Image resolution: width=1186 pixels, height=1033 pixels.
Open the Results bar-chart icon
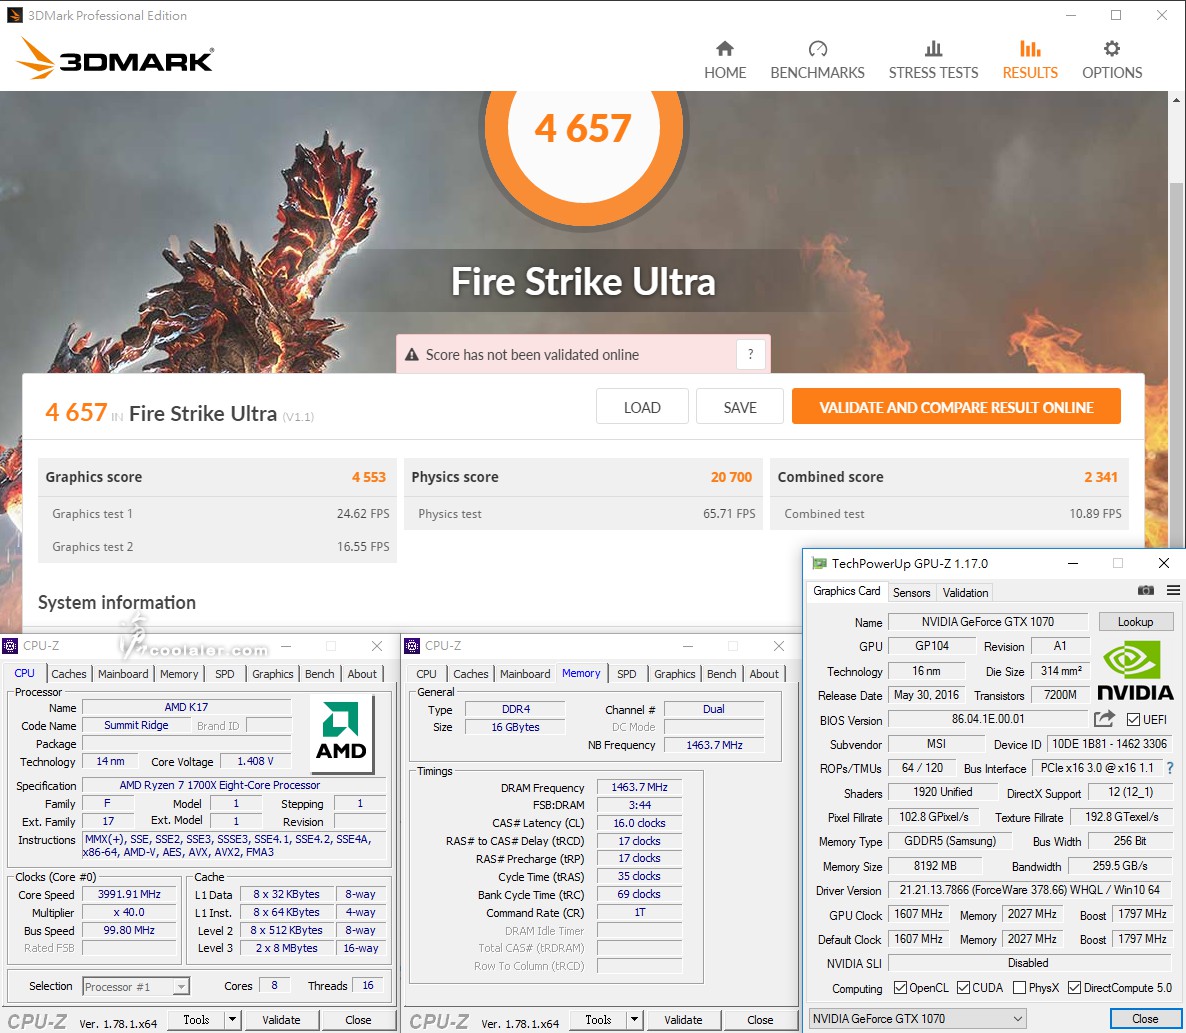1030,49
